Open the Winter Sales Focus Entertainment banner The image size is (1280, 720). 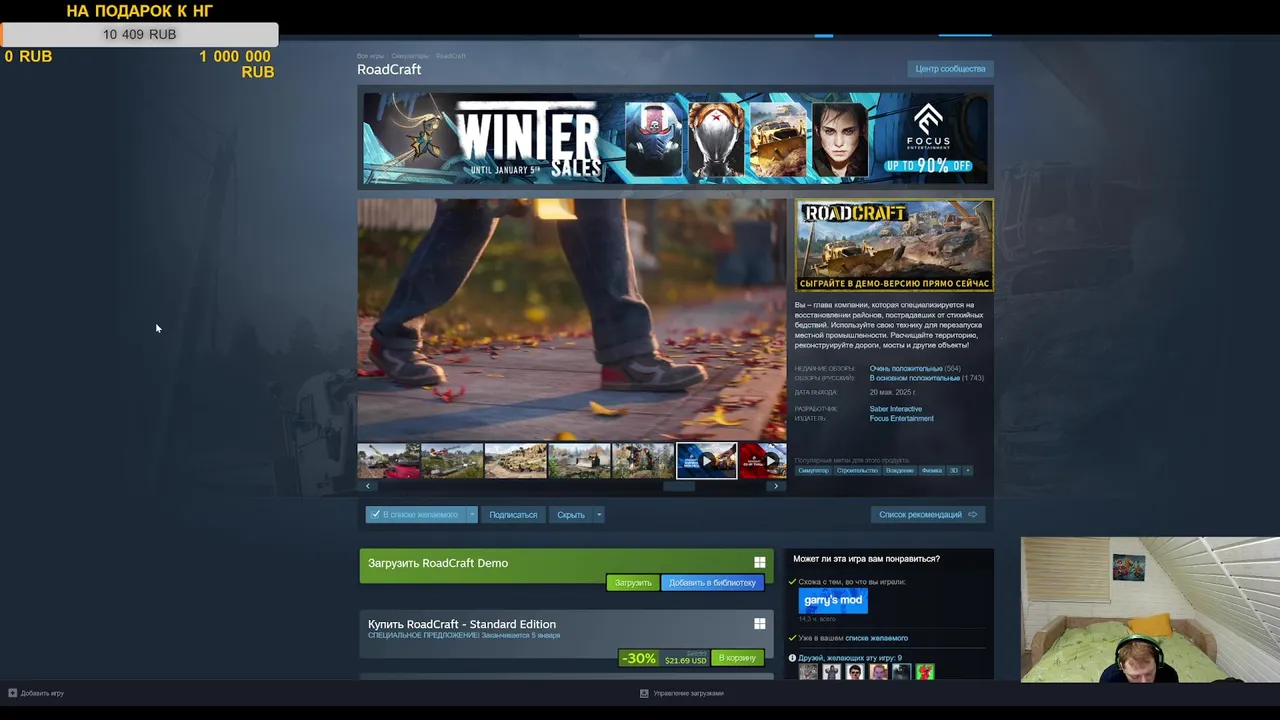point(675,138)
